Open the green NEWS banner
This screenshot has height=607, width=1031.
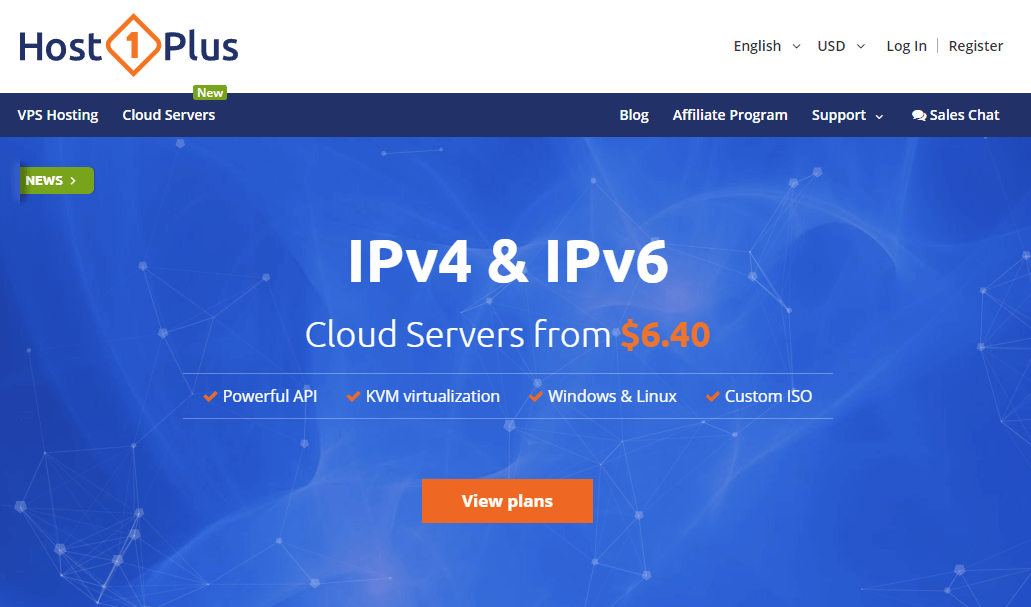57,181
